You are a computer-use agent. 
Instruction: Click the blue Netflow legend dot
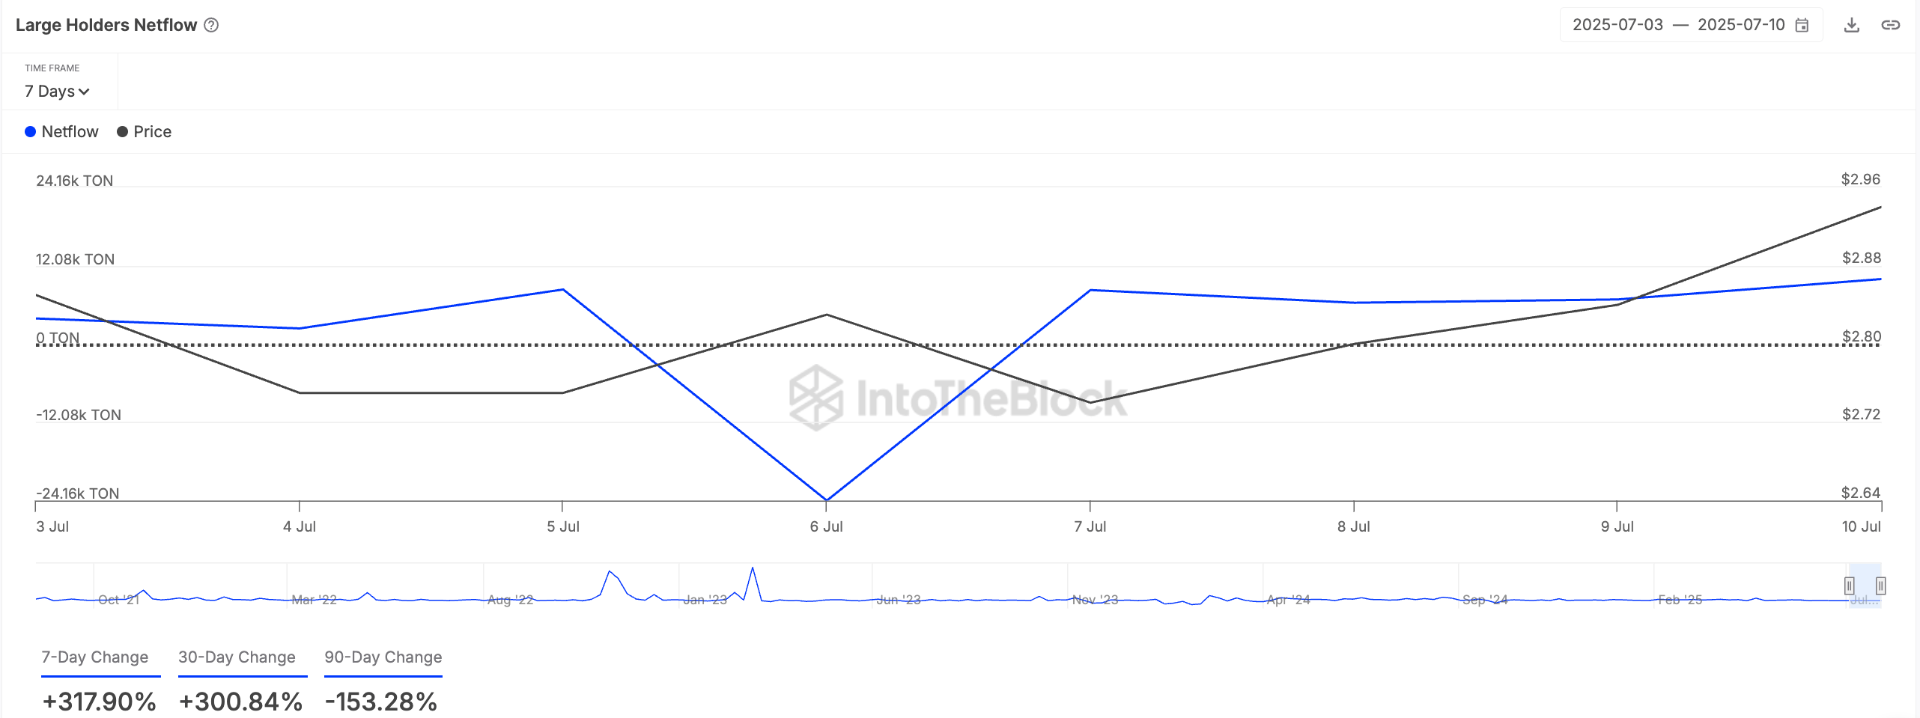[30, 132]
